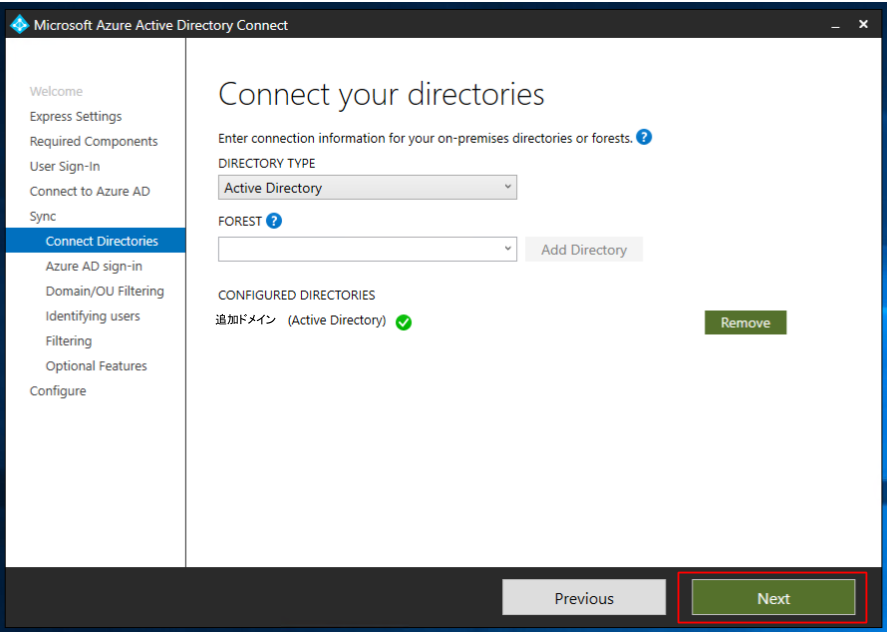Close the Azure AD Connect window
Image resolution: width=890 pixels, height=634 pixels.
(863, 24)
